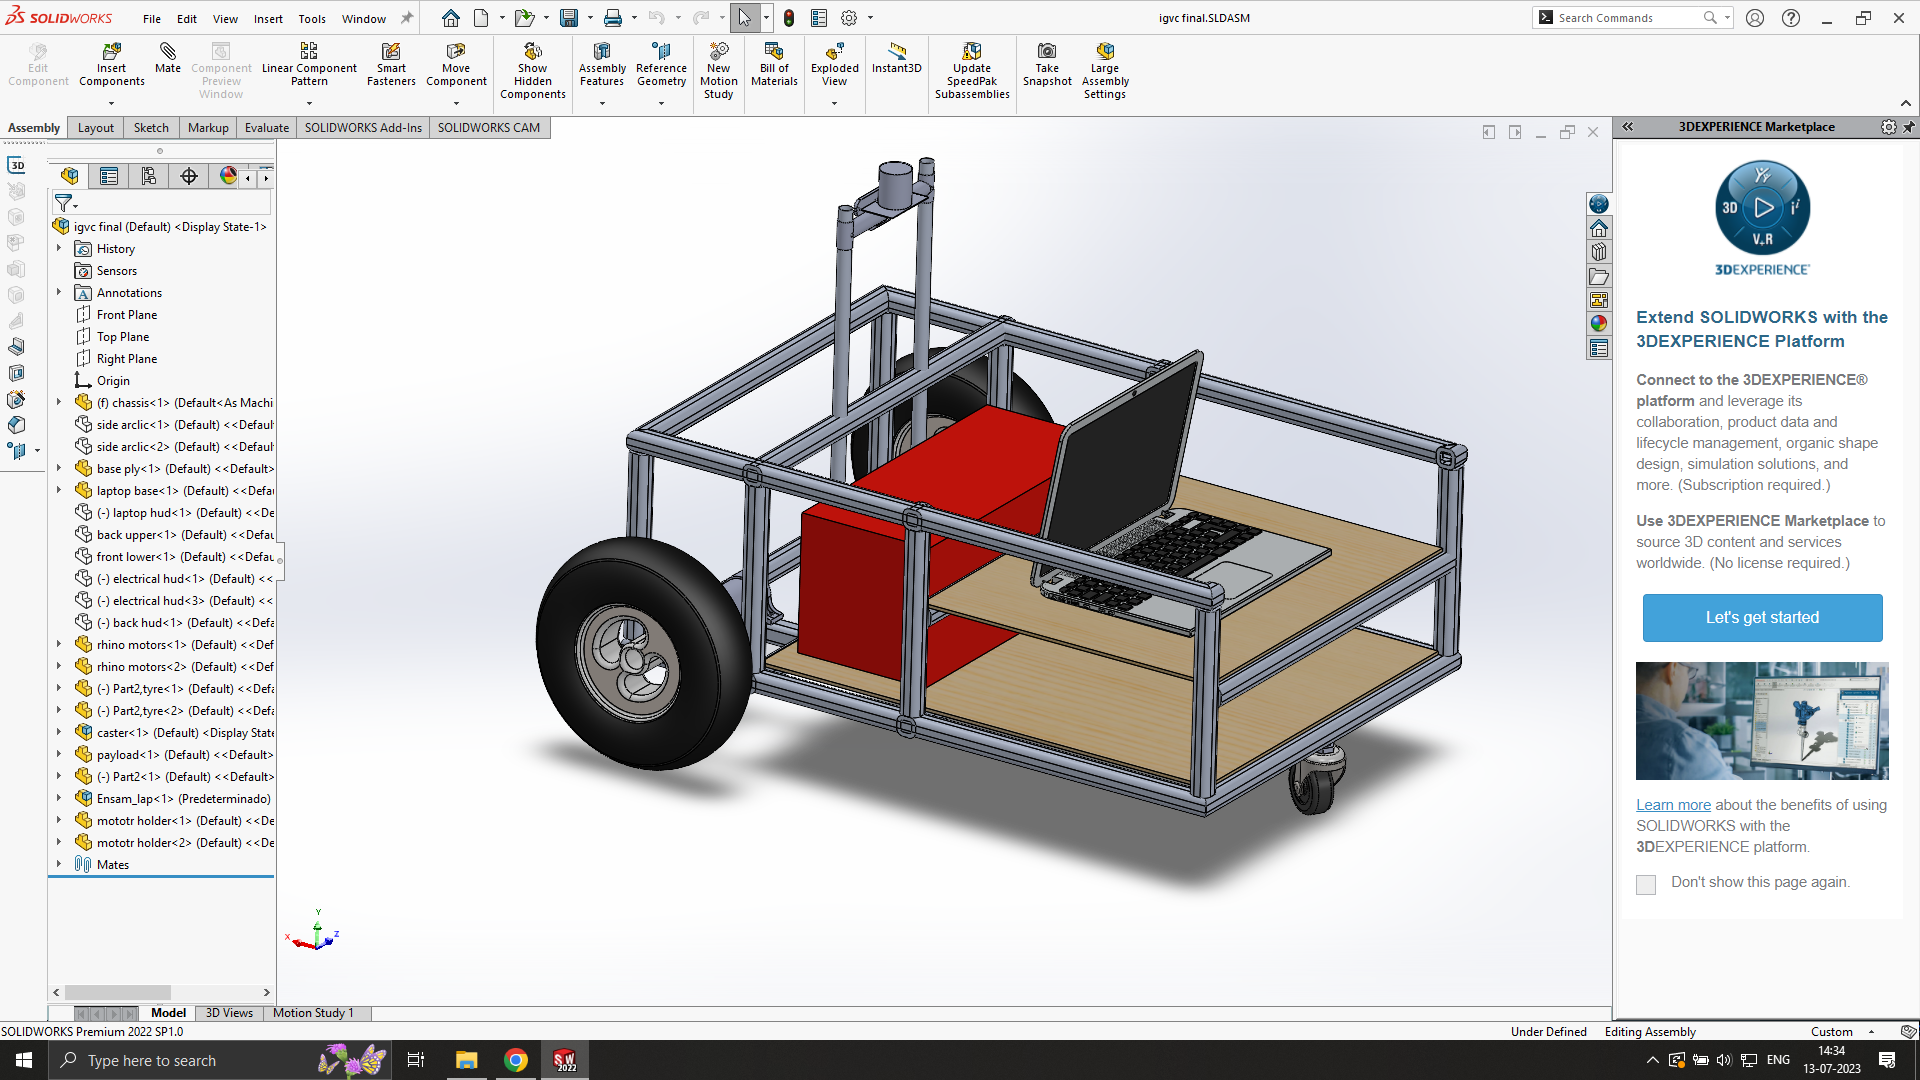The width and height of the screenshot is (1920, 1080).
Task: Switch to the Evaluate tab
Action: (x=265, y=127)
